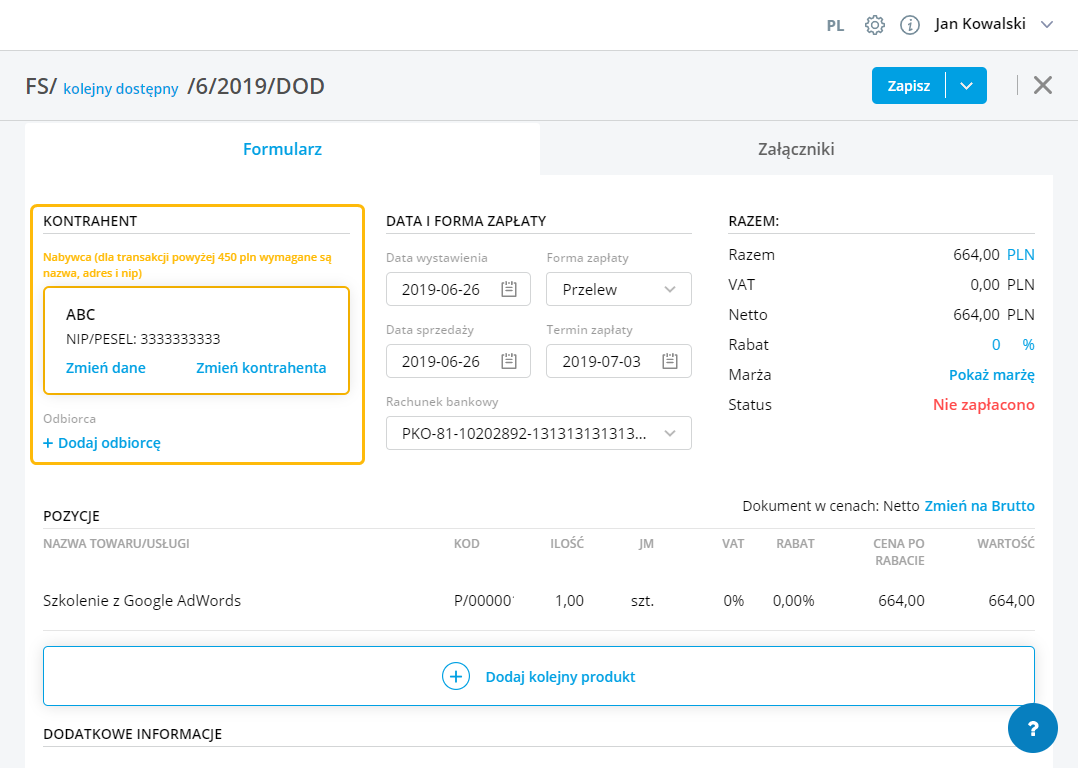Open calendar for Data wystawienia
This screenshot has height=768, width=1078.
tap(509, 290)
